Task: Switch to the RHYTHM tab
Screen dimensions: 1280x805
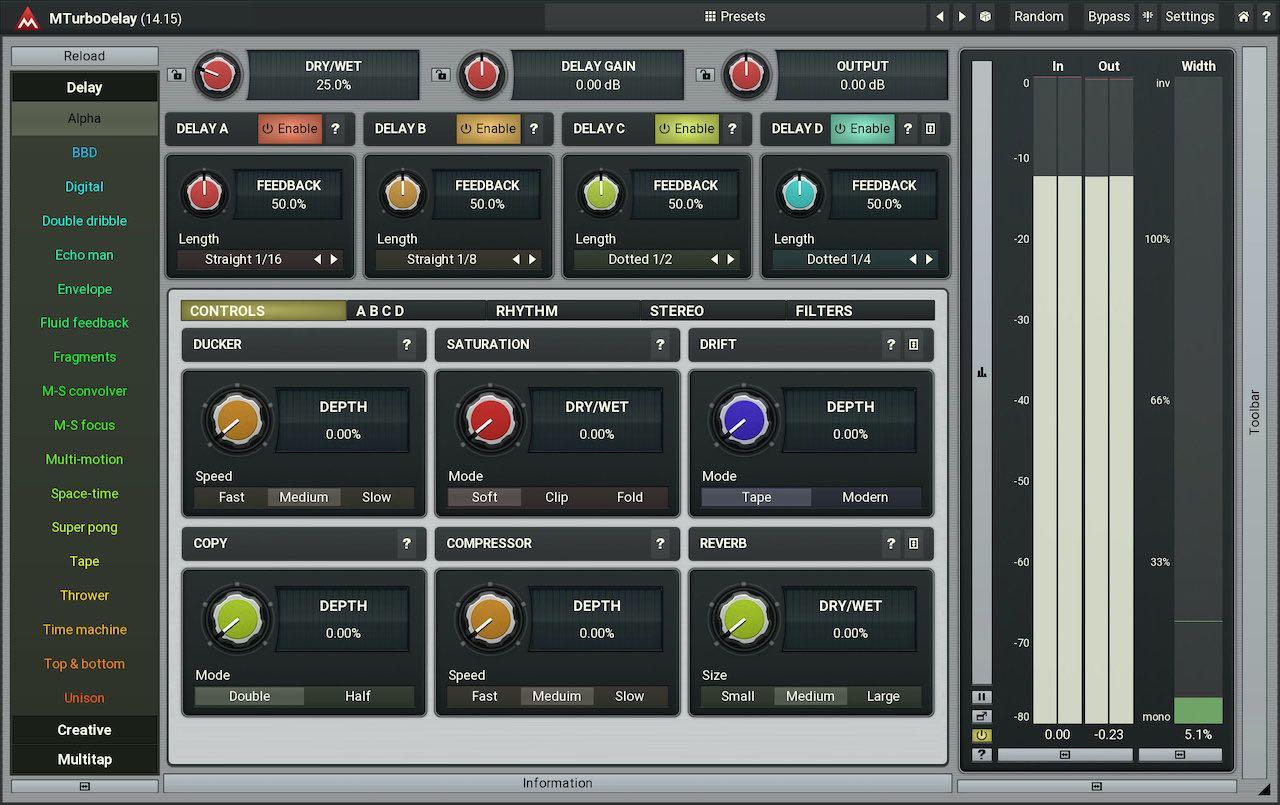Action: [x=527, y=311]
